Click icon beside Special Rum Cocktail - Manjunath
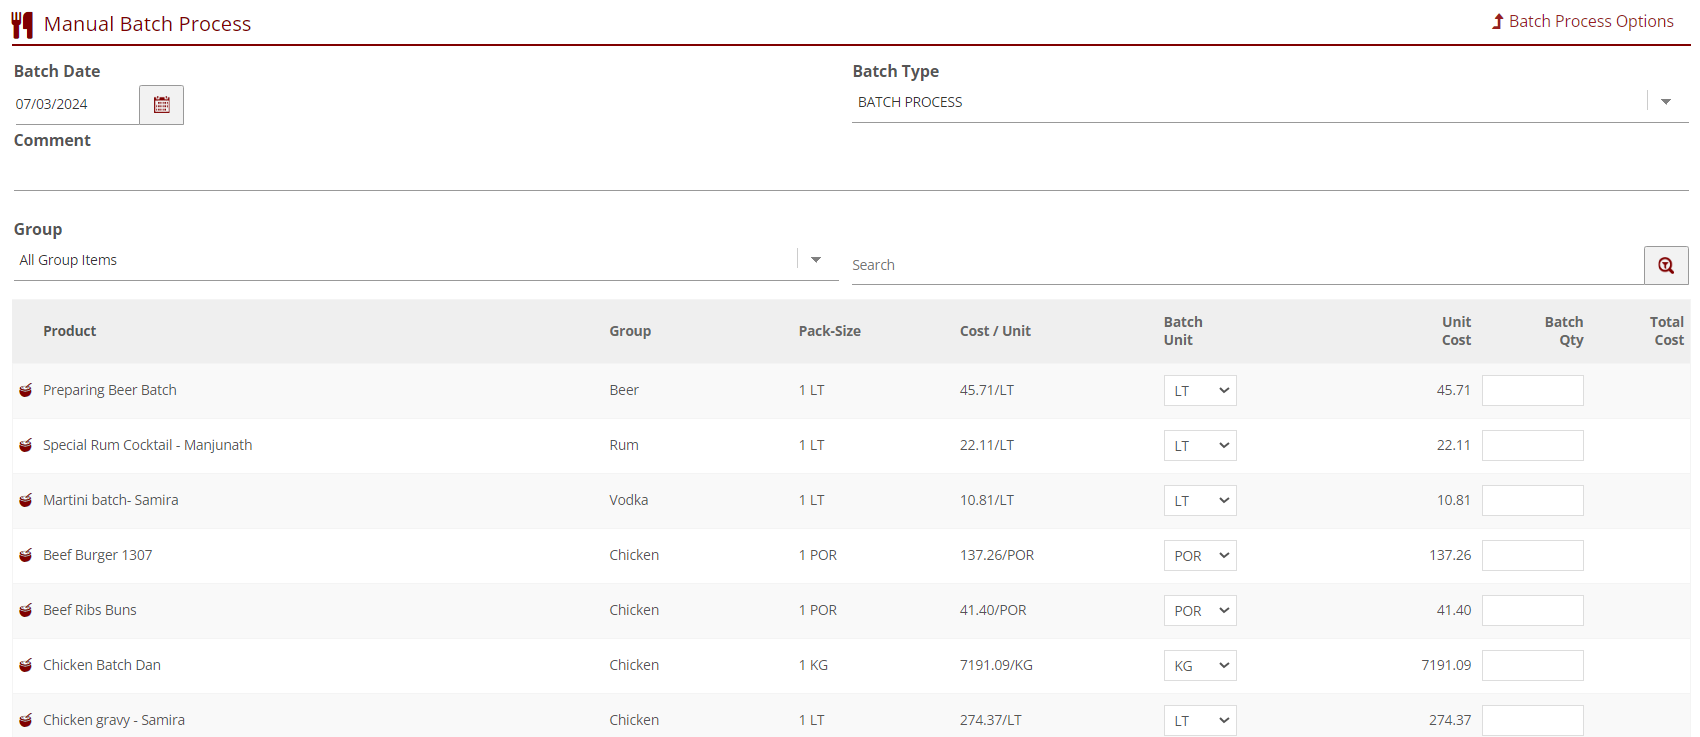The image size is (1700, 737). (x=26, y=446)
